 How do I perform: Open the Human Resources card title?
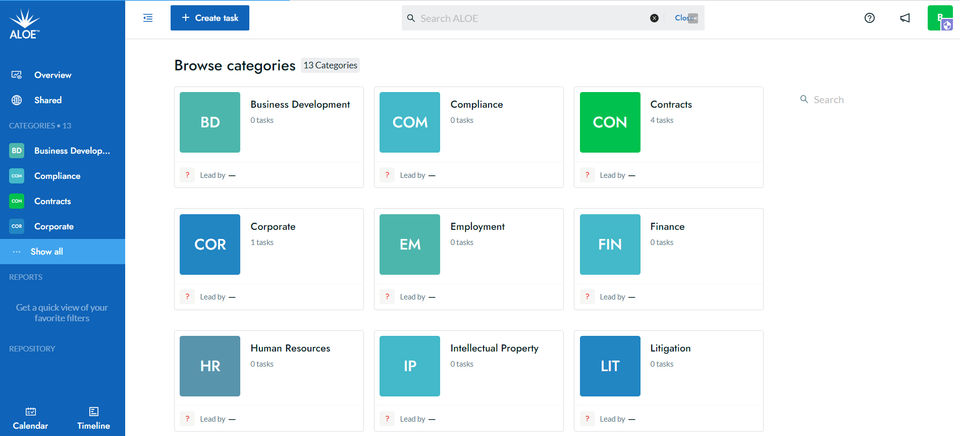(290, 348)
